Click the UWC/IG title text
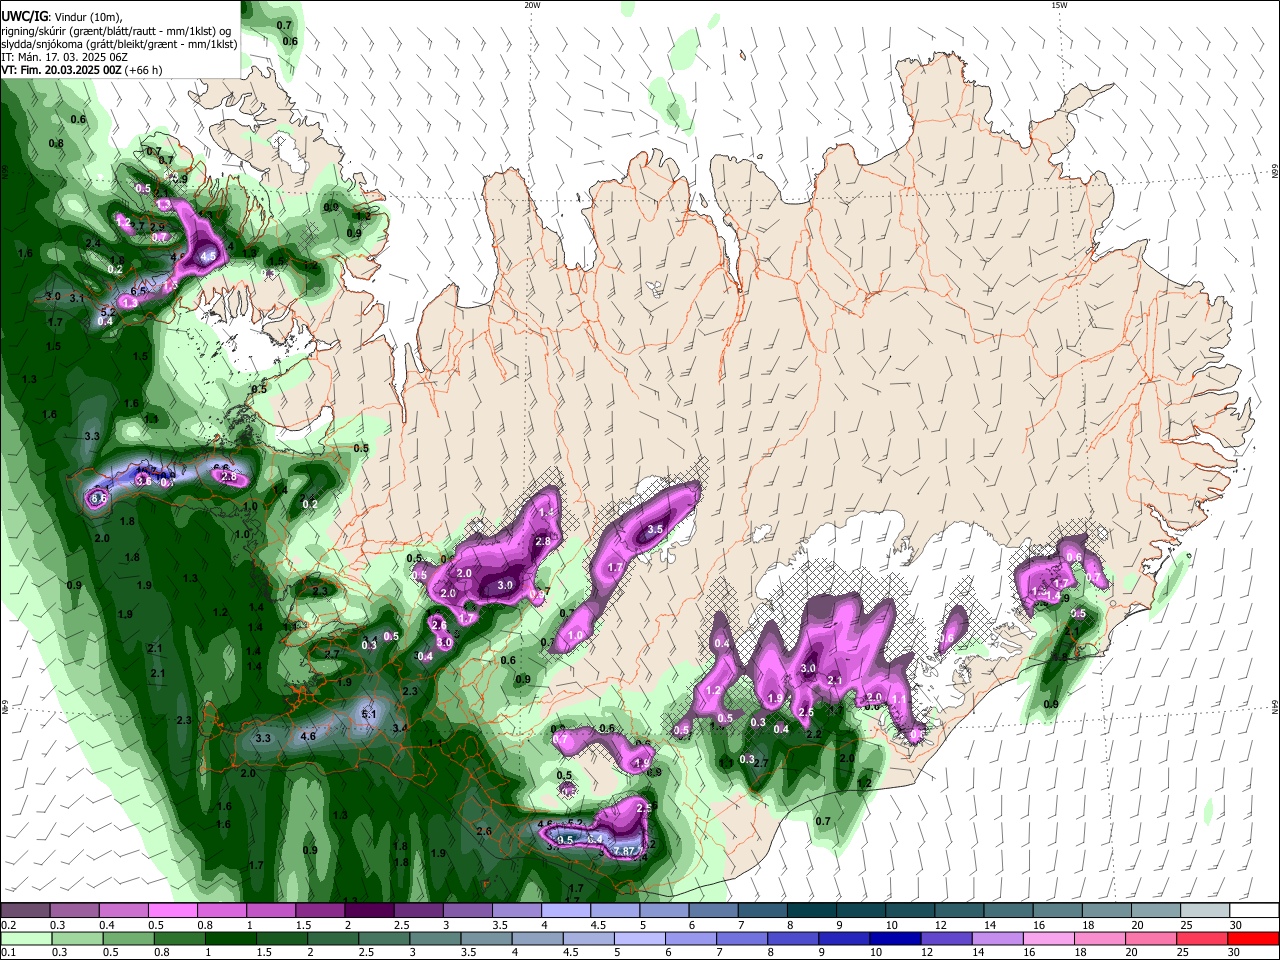 point(24,16)
